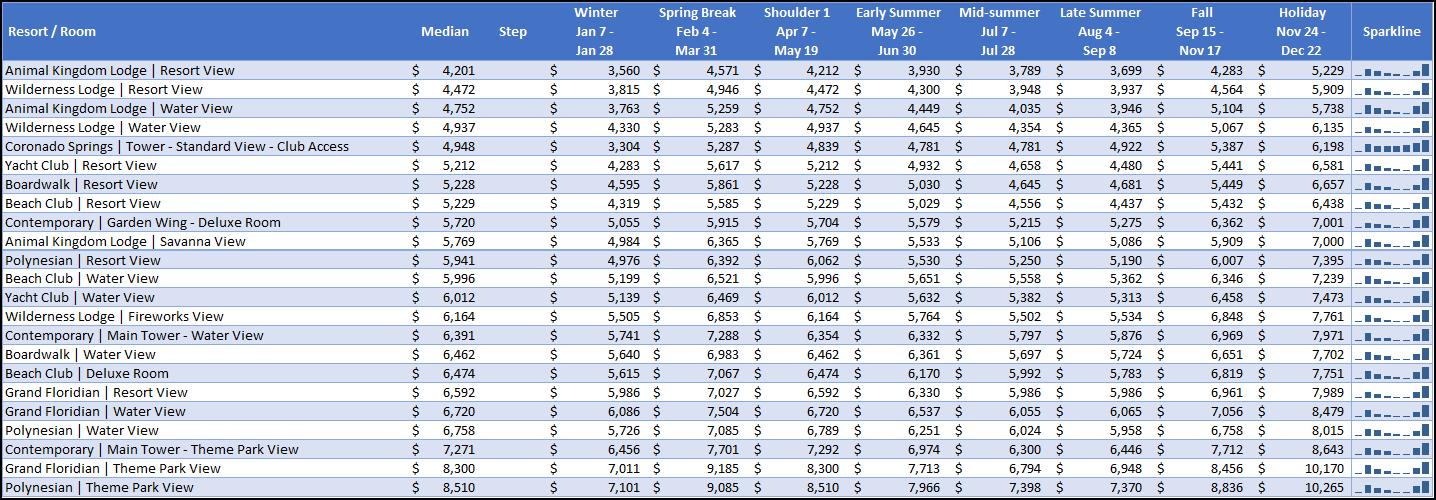Click Winter value 3,560
The image size is (1436, 500).
(622, 70)
